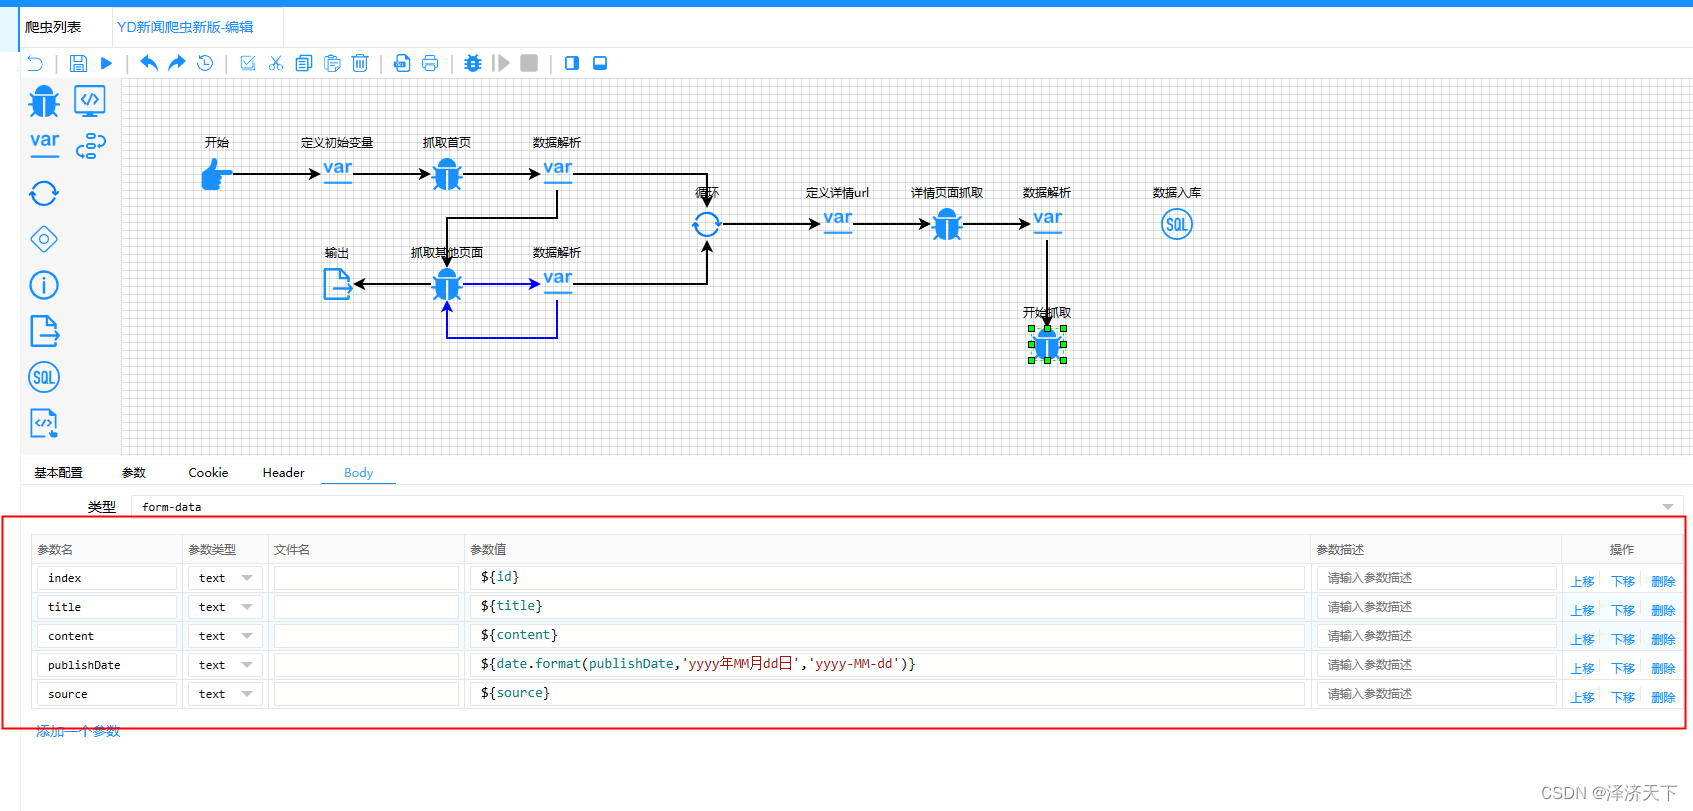Click the selected 开始抓取 bug node
This screenshot has height=811, width=1693.
pos(1047,344)
